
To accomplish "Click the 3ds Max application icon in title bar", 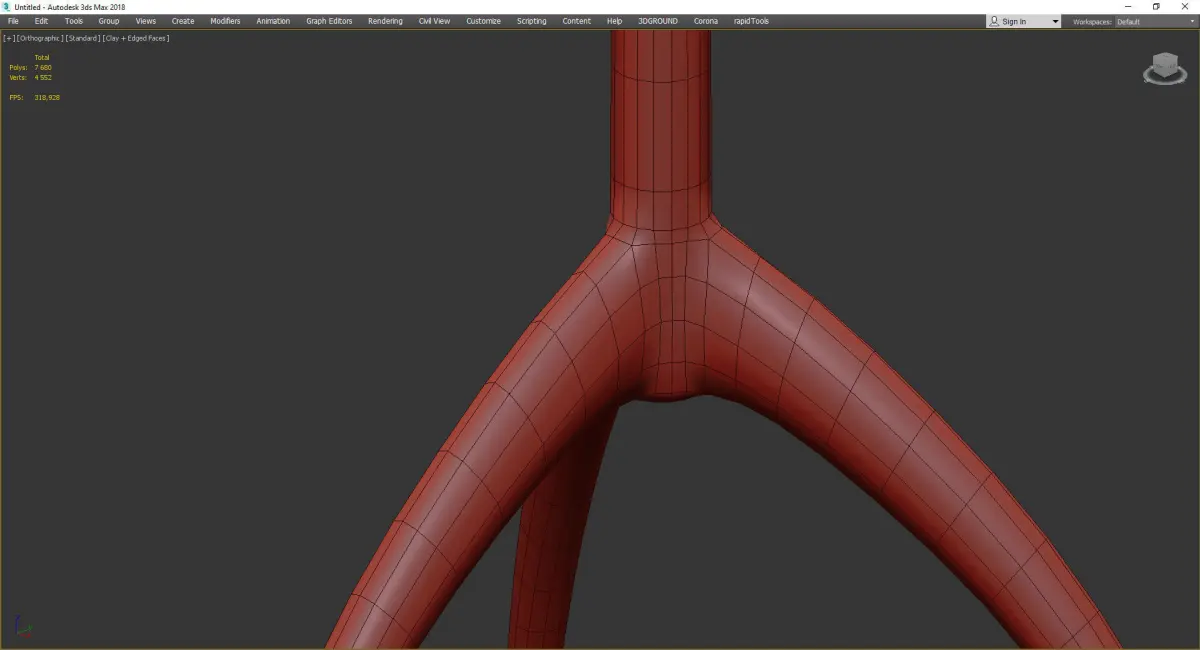I will (x=6, y=7).
